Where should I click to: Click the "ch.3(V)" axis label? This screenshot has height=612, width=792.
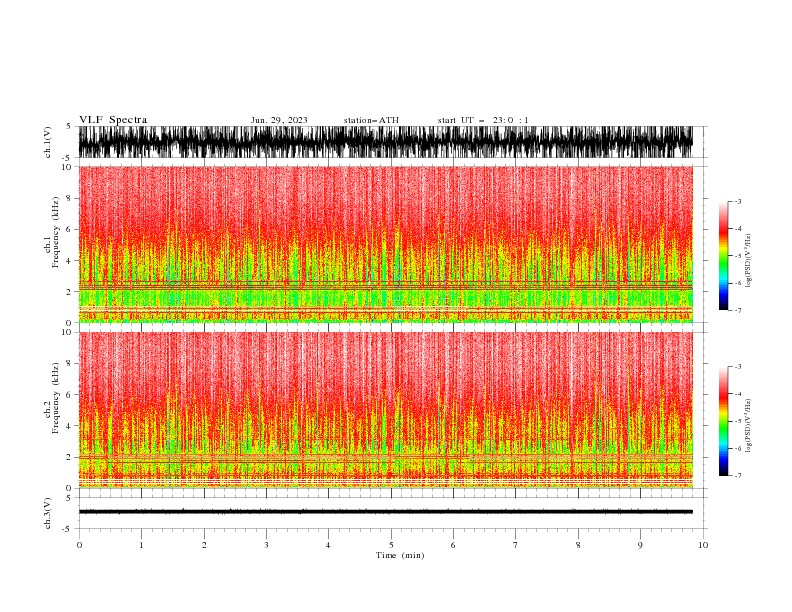[48, 513]
